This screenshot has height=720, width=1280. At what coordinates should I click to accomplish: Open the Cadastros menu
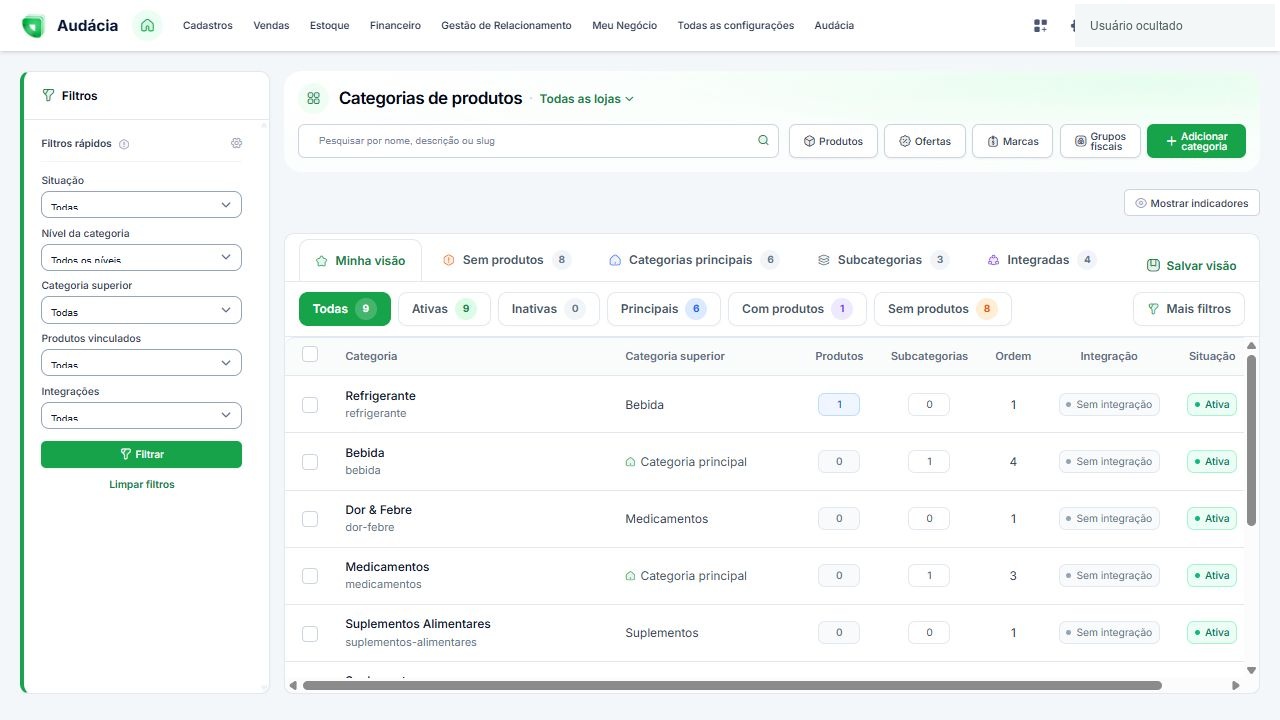click(208, 26)
